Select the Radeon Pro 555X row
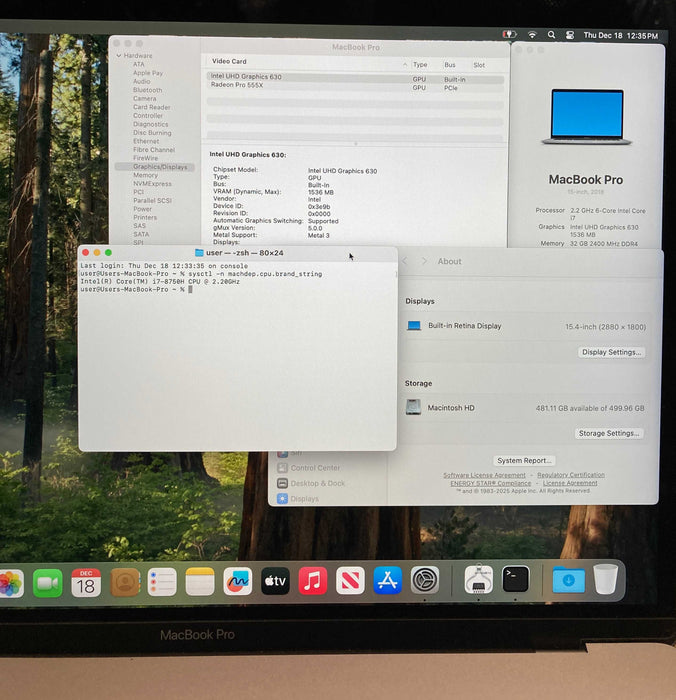 (x=355, y=86)
